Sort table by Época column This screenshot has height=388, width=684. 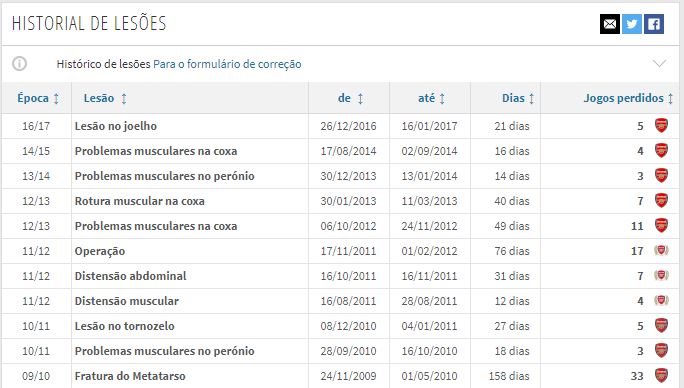pyautogui.click(x=38, y=98)
